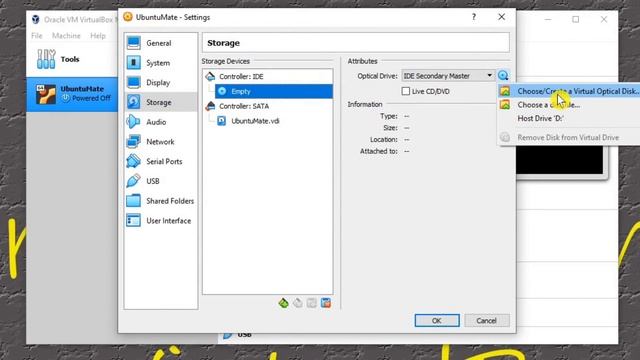Select the Storage settings category

[161, 102]
